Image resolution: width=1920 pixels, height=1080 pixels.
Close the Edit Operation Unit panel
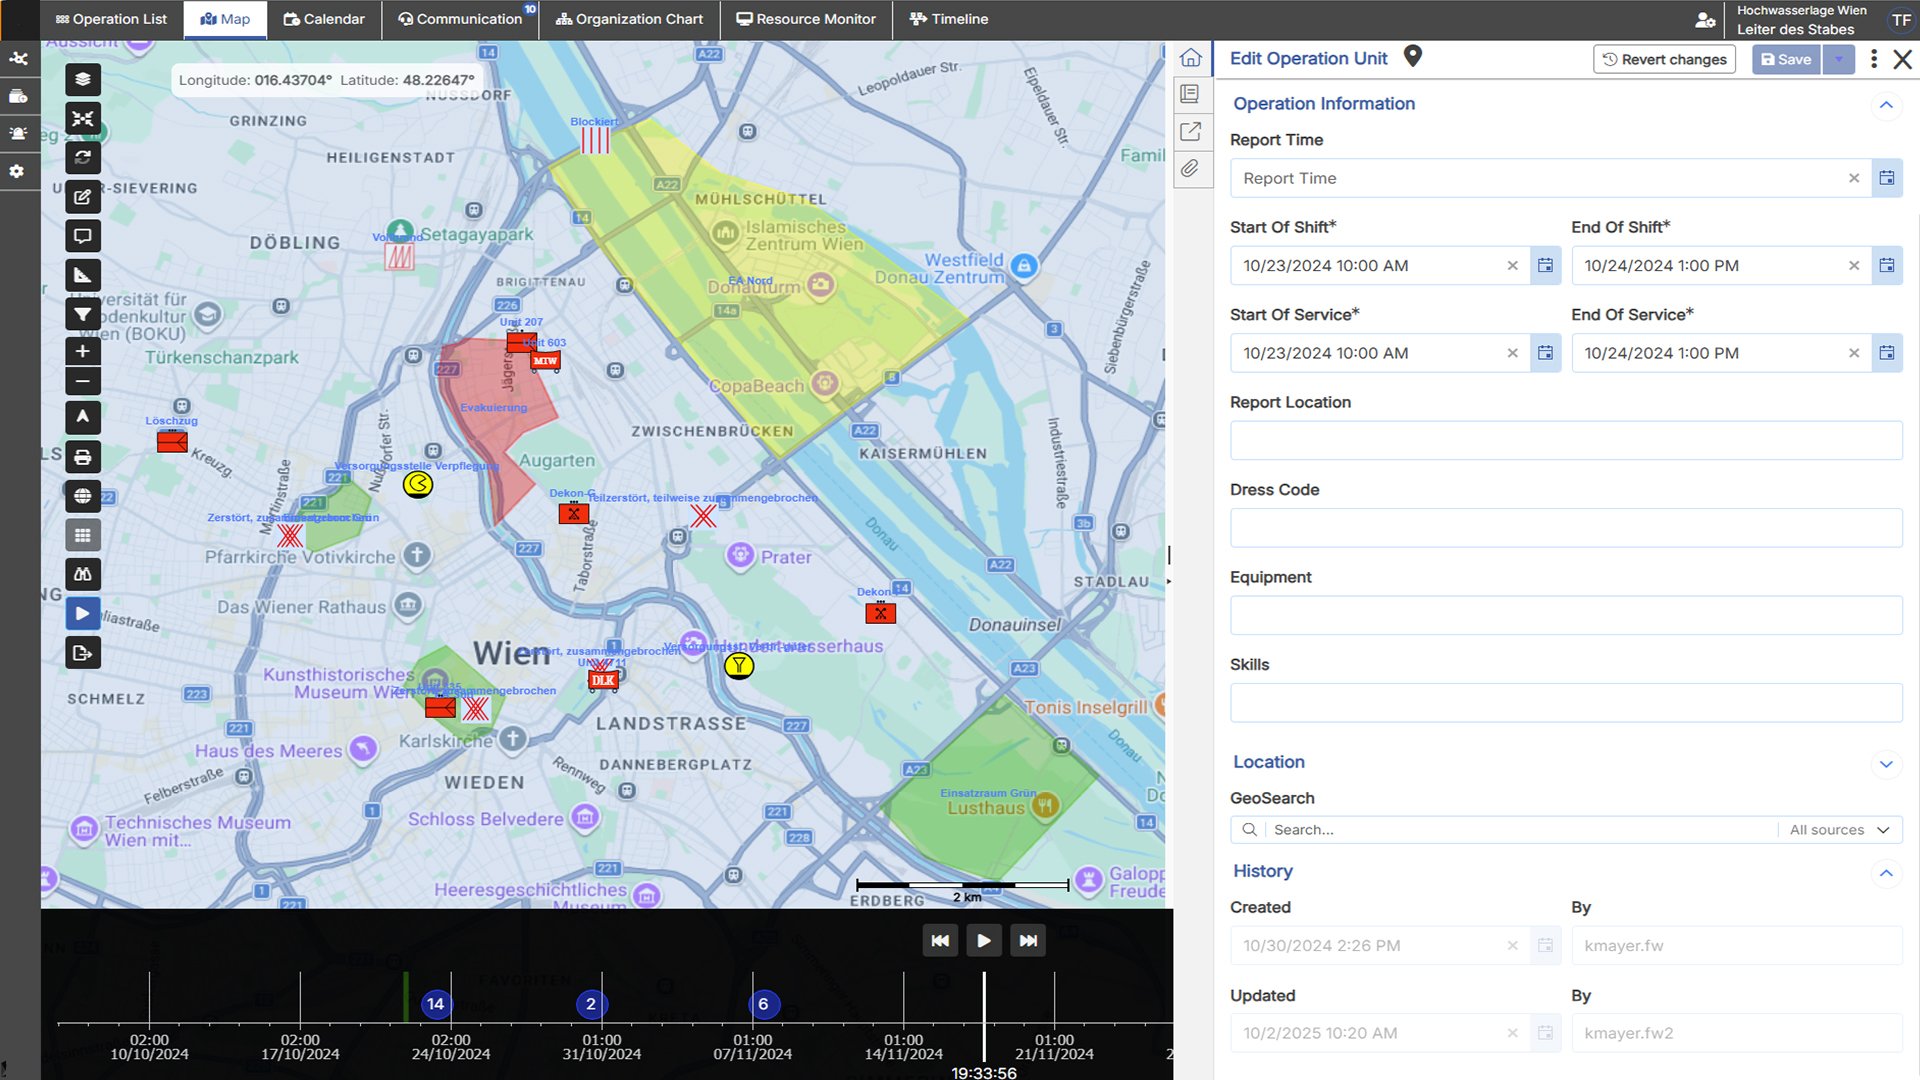(x=1903, y=59)
